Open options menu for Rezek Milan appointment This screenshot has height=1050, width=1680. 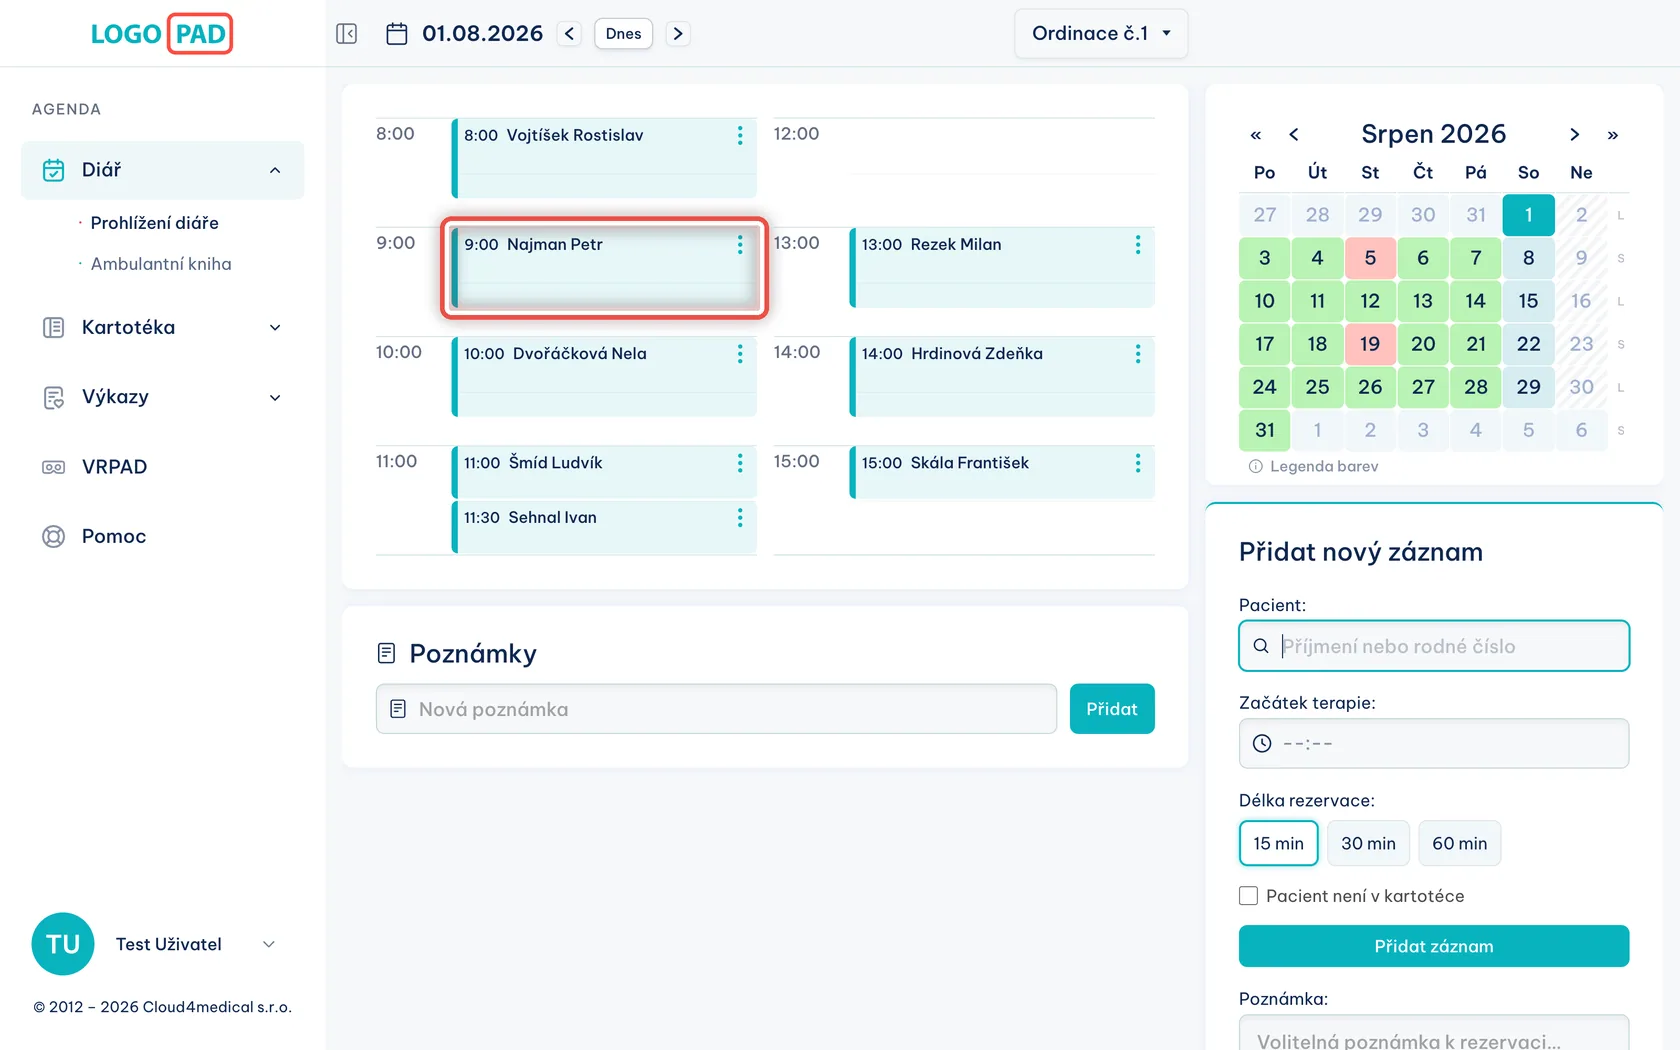pyautogui.click(x=1138, y=245)
